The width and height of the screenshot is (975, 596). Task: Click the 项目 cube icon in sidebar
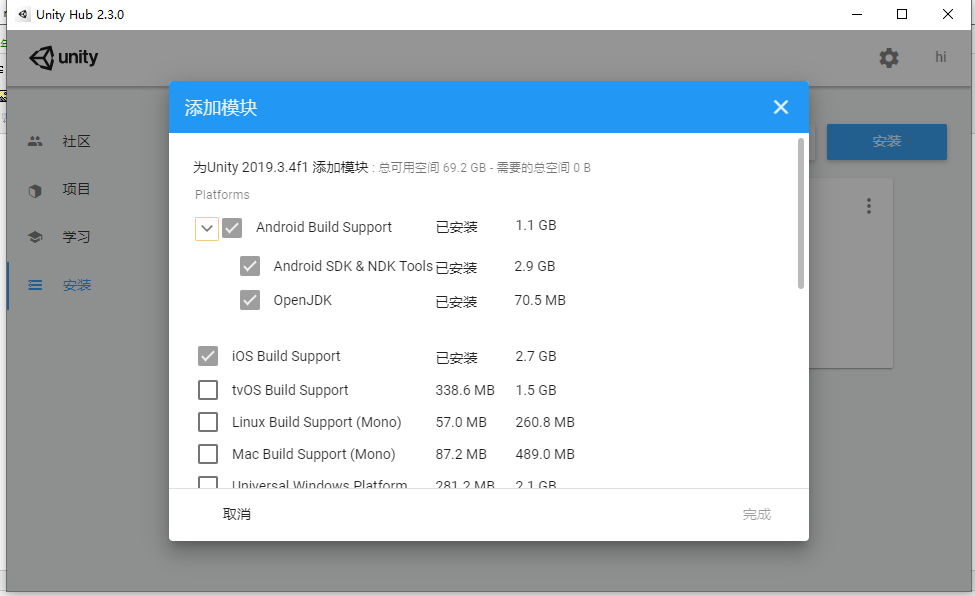point(35,190)
